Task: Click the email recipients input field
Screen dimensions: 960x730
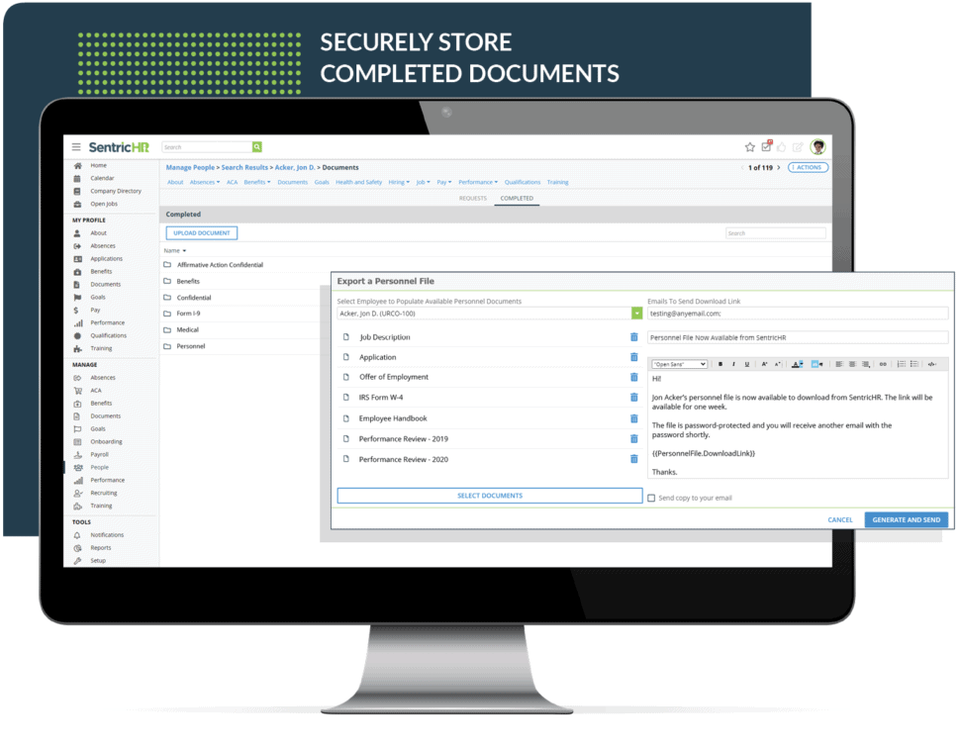Action: click(797, 314)
